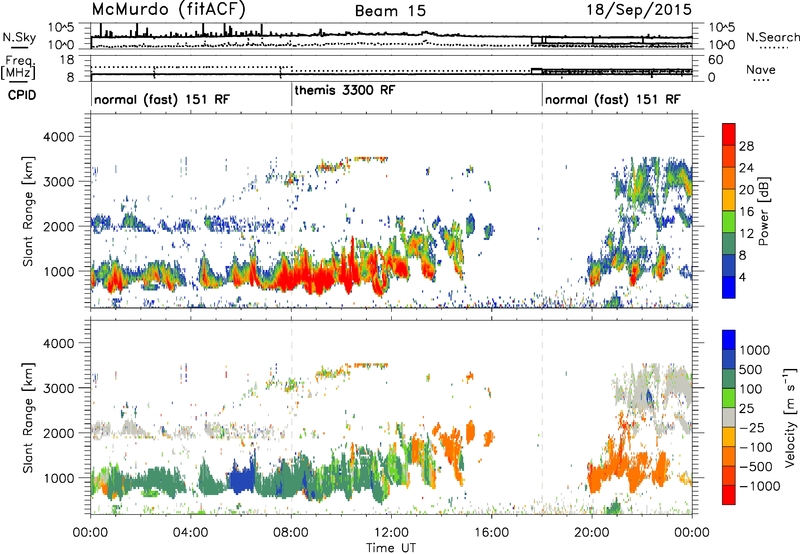Click the orange velocity blob near 14:30 UT

point(451,449)
